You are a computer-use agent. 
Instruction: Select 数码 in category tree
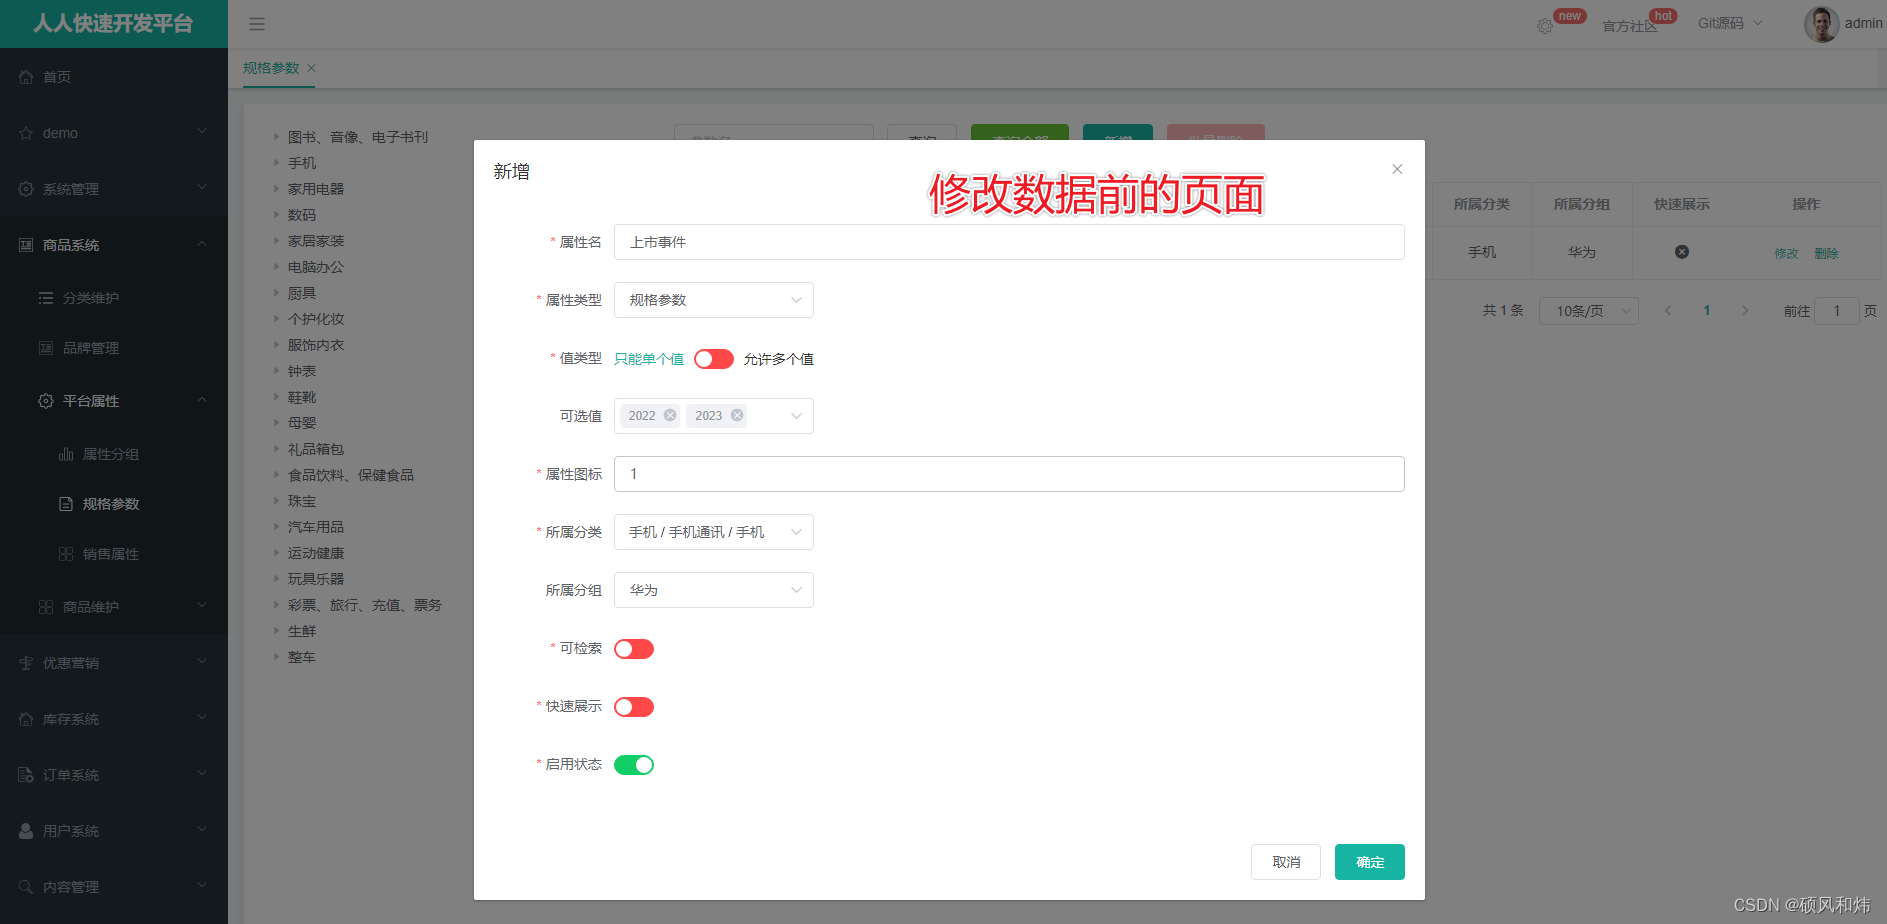pos(302,215)
